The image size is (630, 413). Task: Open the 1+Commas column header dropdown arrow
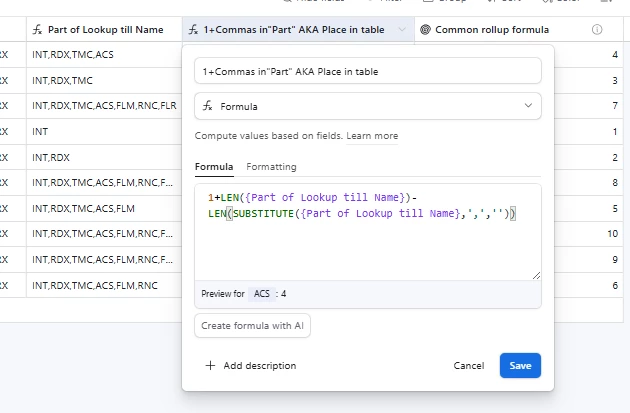coord(402,30)
